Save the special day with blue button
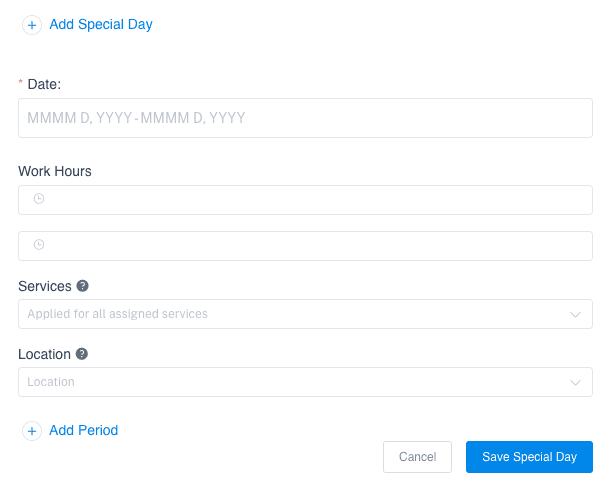614x495 pixels. coord(529,457)
